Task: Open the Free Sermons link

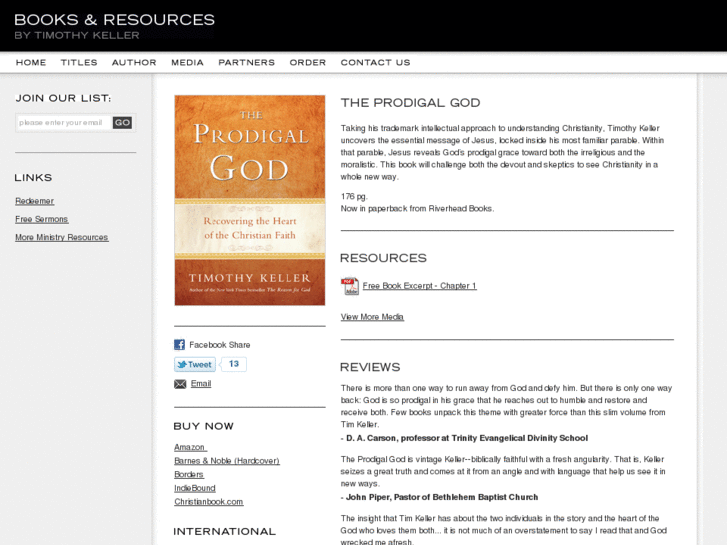Action: (x=42, y=219)
